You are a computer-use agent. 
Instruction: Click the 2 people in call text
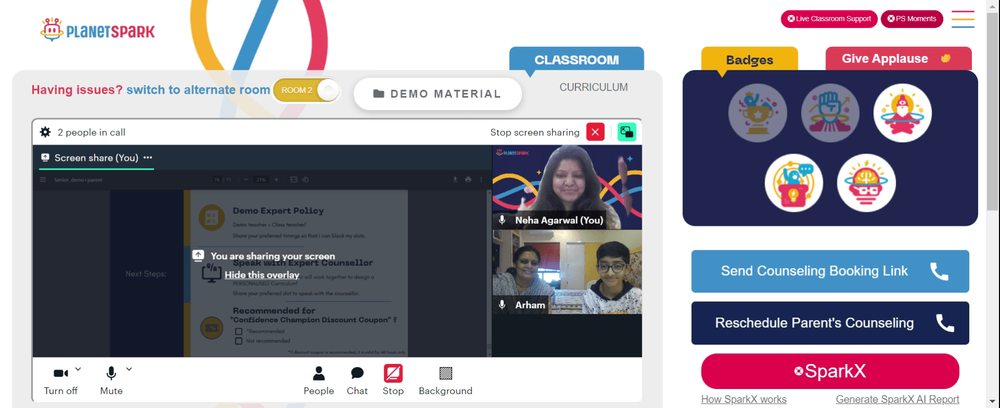pos(91,132)
